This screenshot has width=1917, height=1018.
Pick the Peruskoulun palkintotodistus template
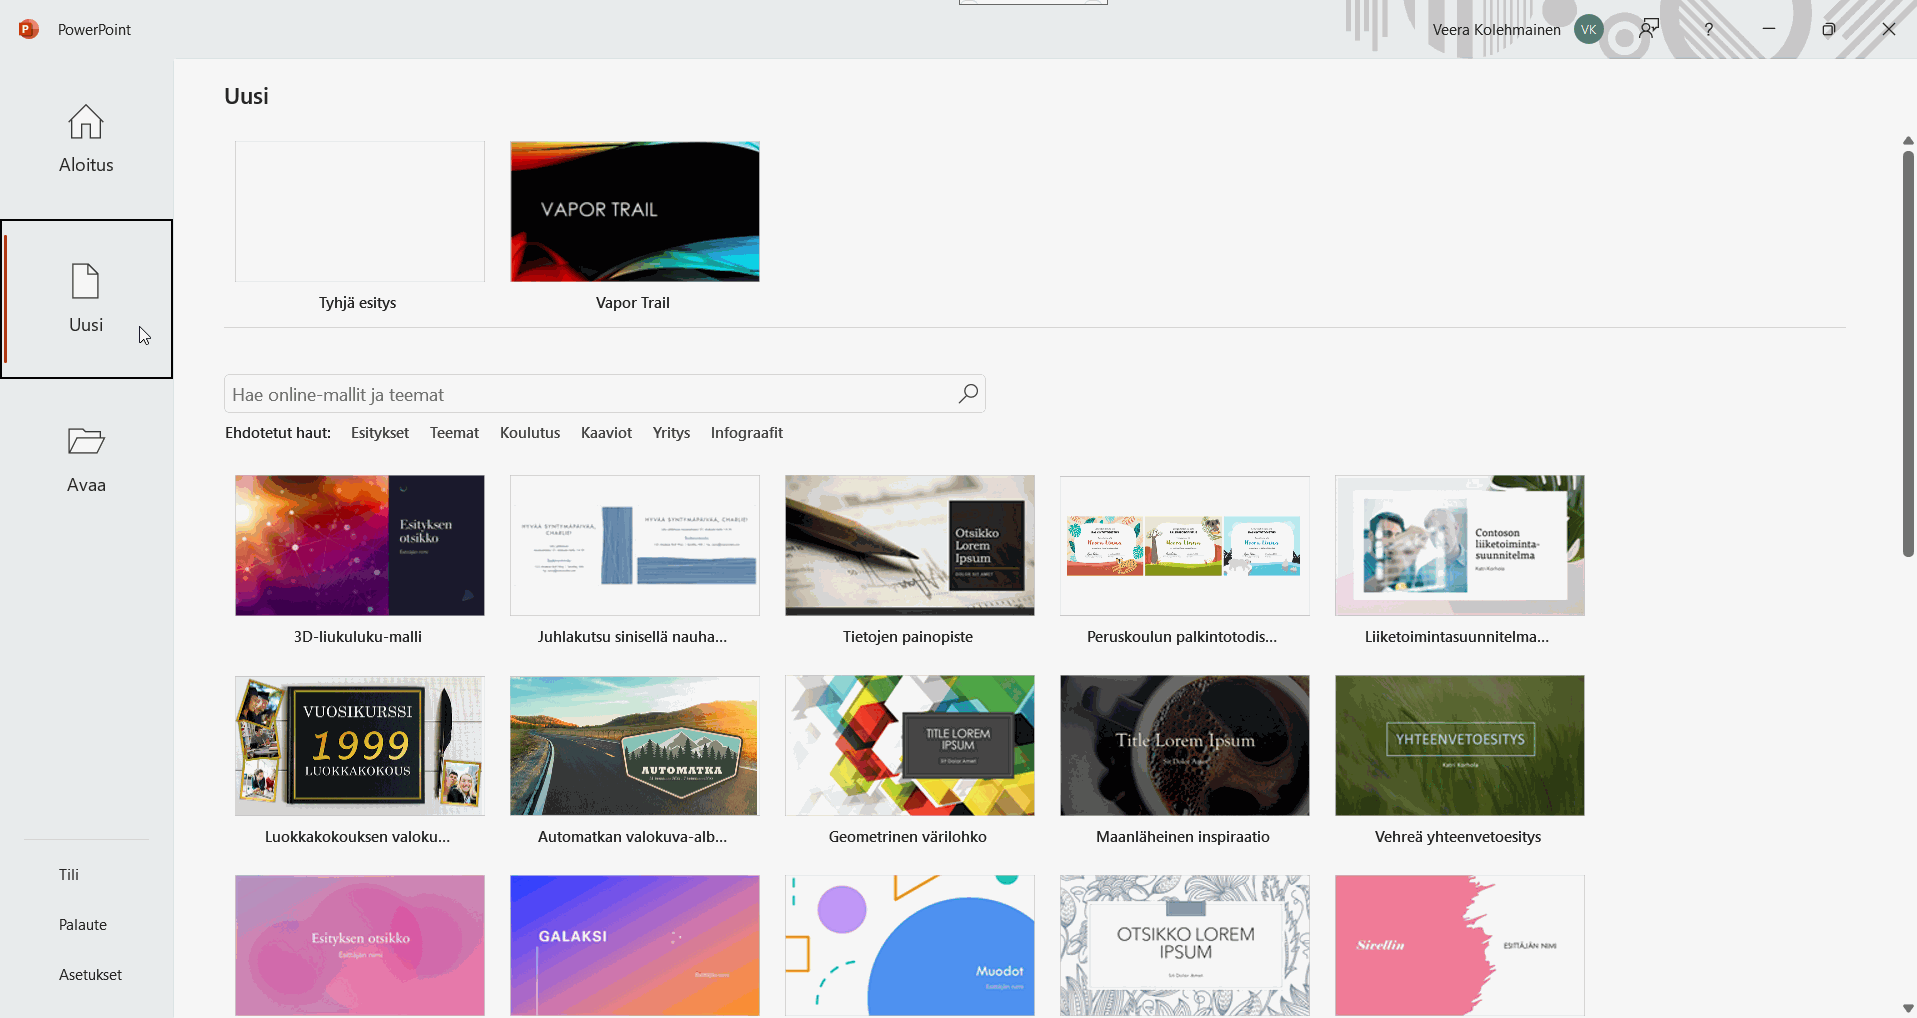(1185, 545)
